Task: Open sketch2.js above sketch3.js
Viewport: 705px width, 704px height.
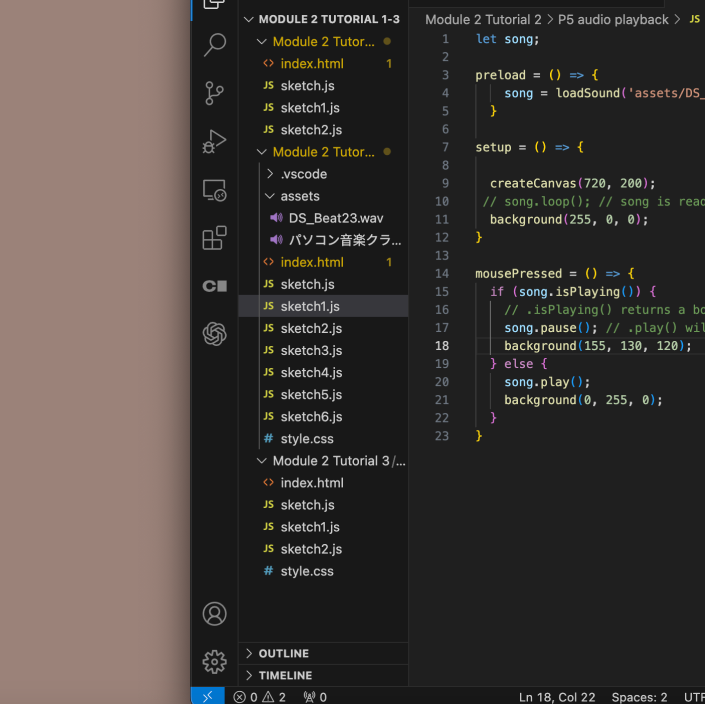Action: point(323,328)
